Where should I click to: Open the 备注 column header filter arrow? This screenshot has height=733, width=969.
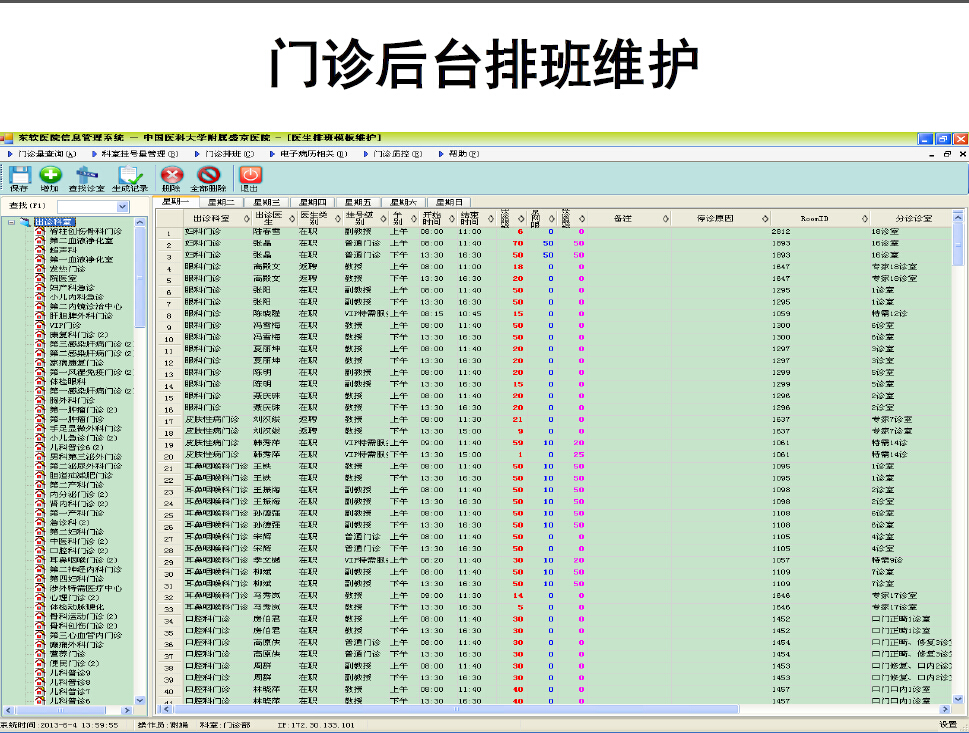[662, 218]
